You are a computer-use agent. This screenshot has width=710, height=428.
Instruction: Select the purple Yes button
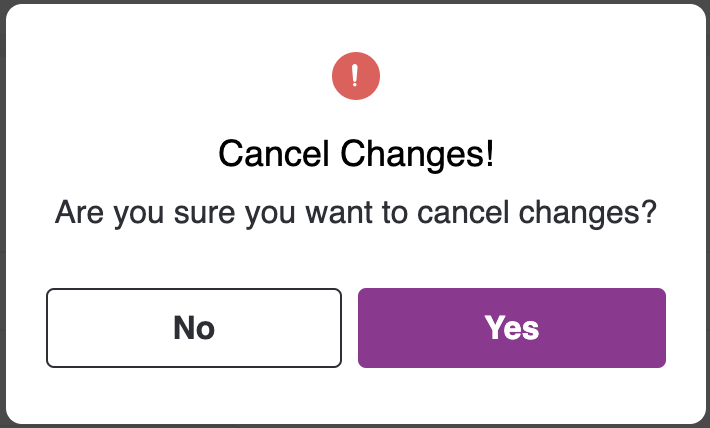pyautogui.click(x=512, y=327)
